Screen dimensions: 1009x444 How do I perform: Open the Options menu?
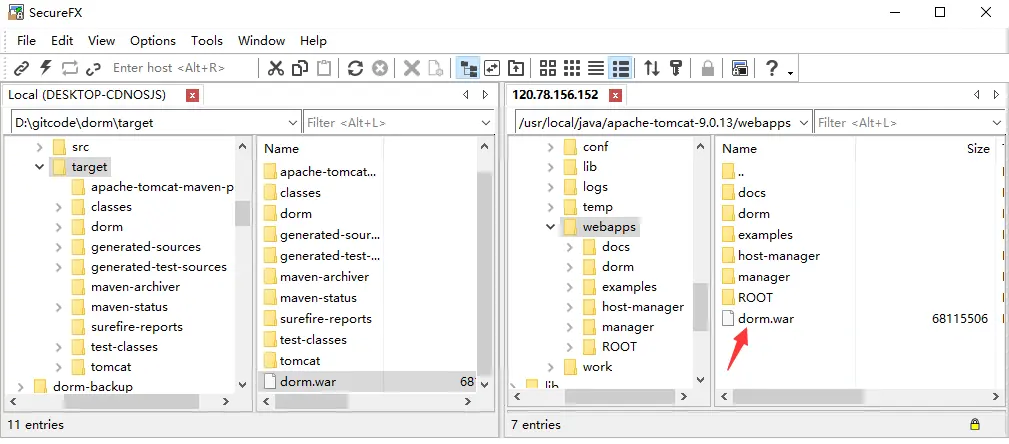pos(153,41)
